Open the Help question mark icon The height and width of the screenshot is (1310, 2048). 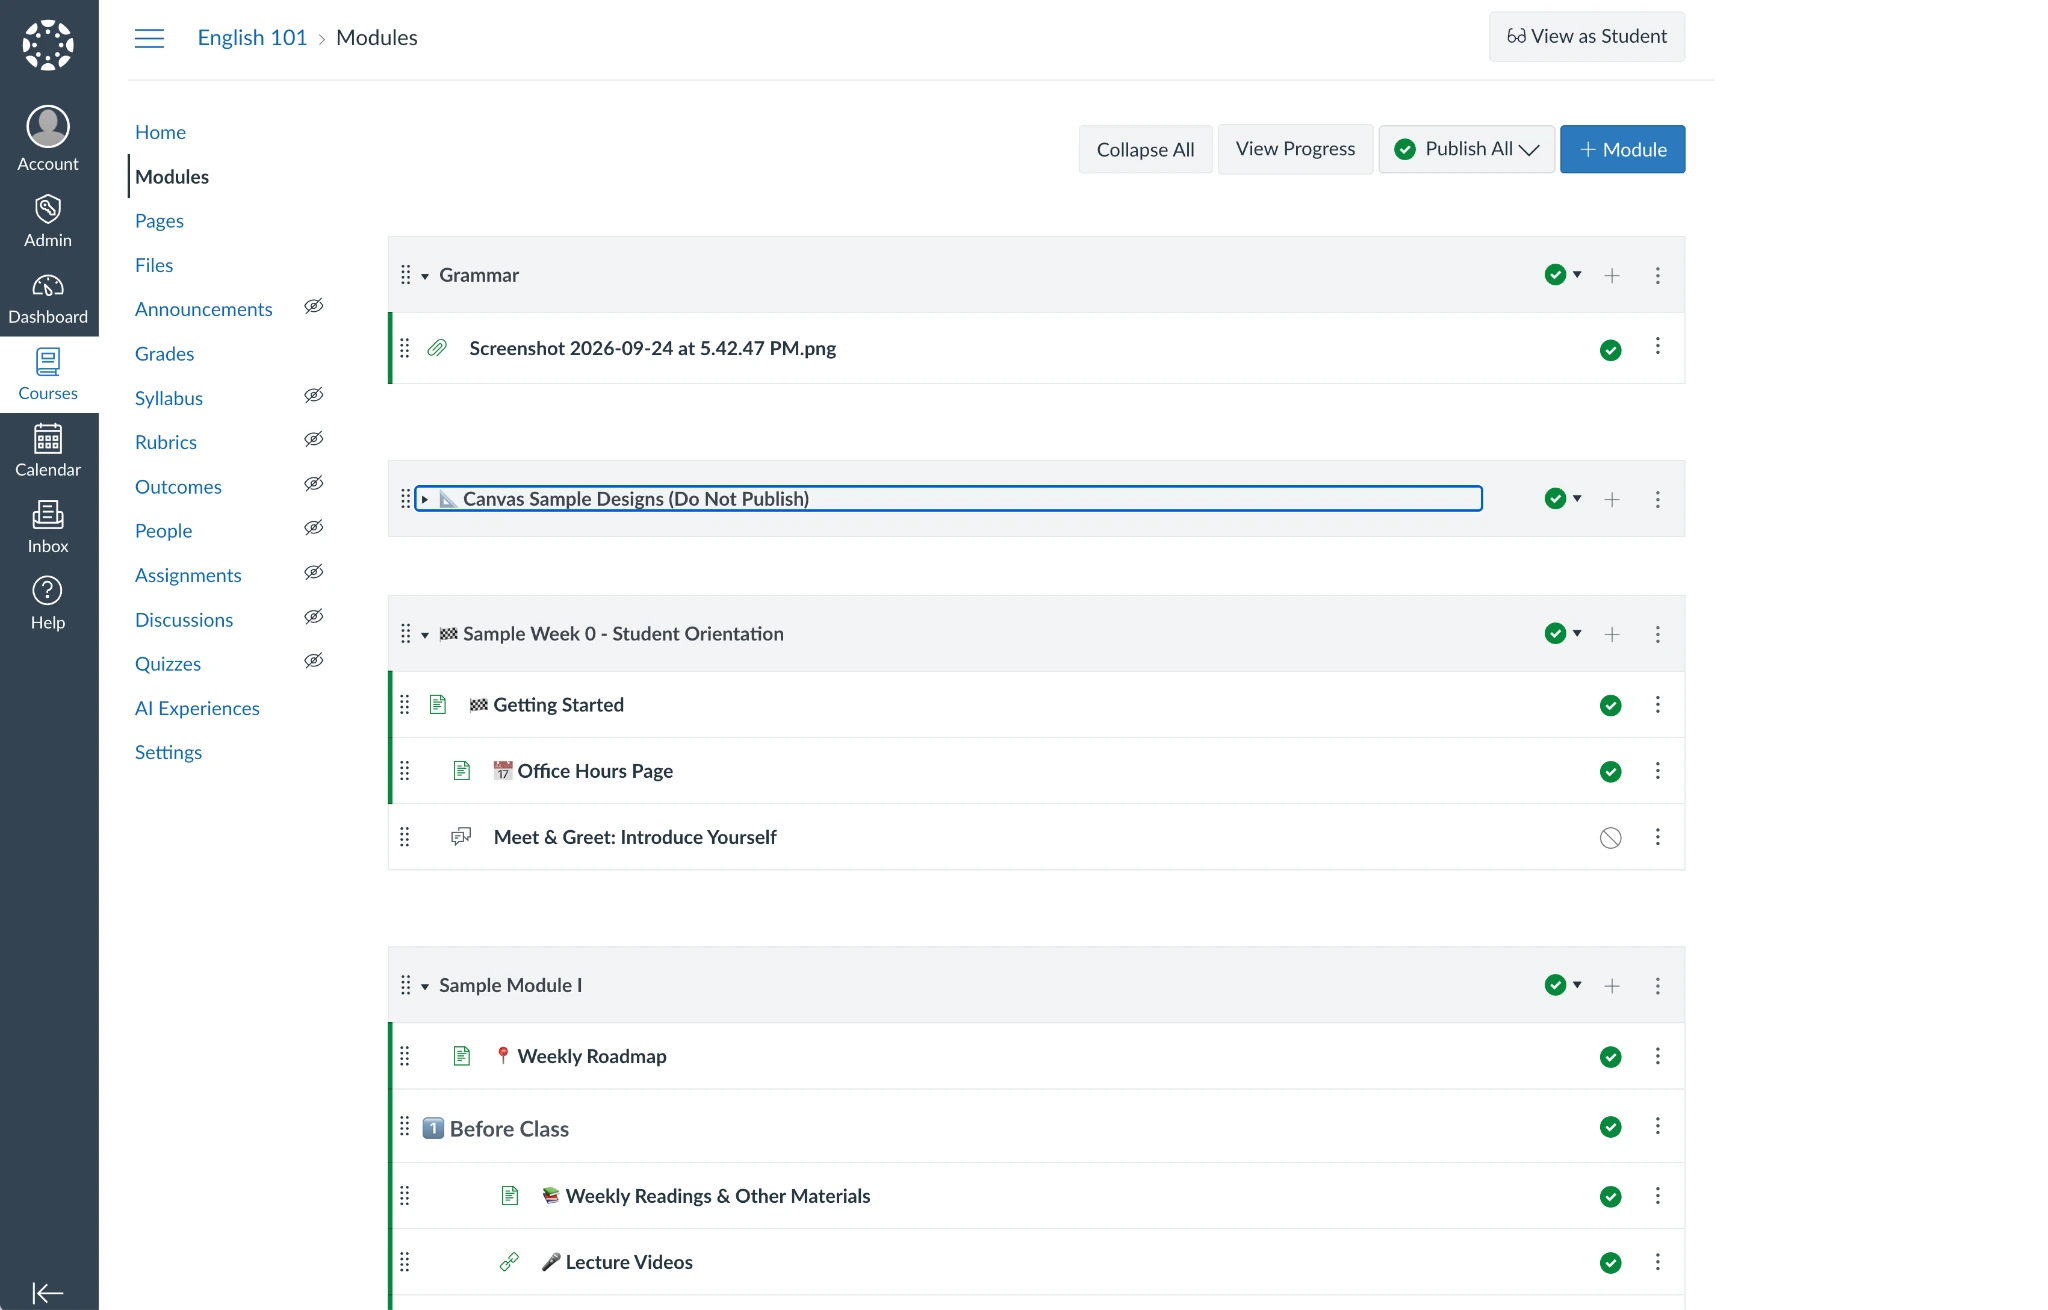(48, 603)
